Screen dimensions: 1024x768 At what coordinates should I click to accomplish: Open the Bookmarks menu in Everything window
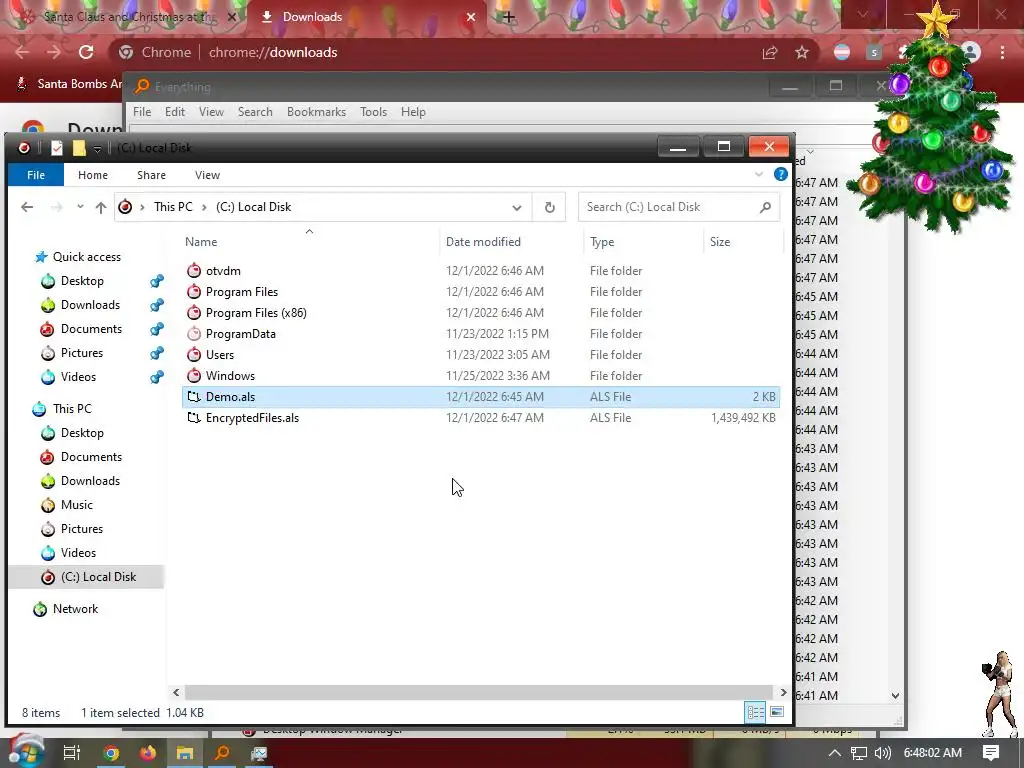click(316, 112)
